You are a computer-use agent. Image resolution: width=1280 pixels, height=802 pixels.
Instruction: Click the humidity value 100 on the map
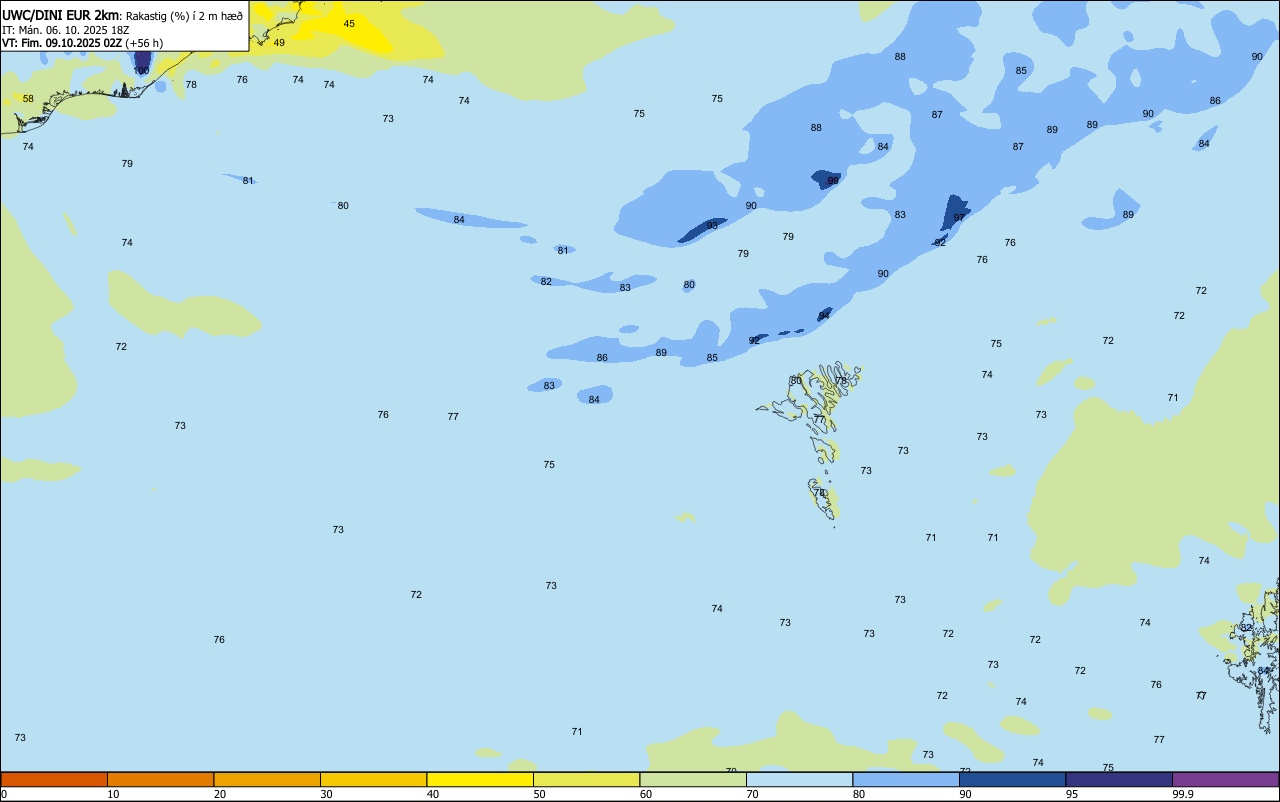141,70
